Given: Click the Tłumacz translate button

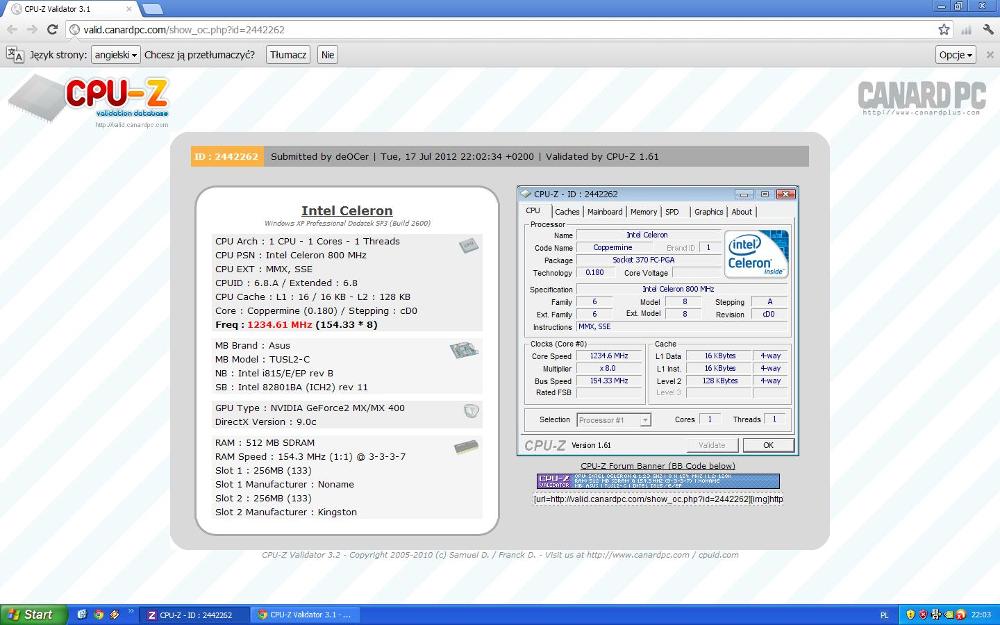Looking at the screenshot, I should [288, 55].
